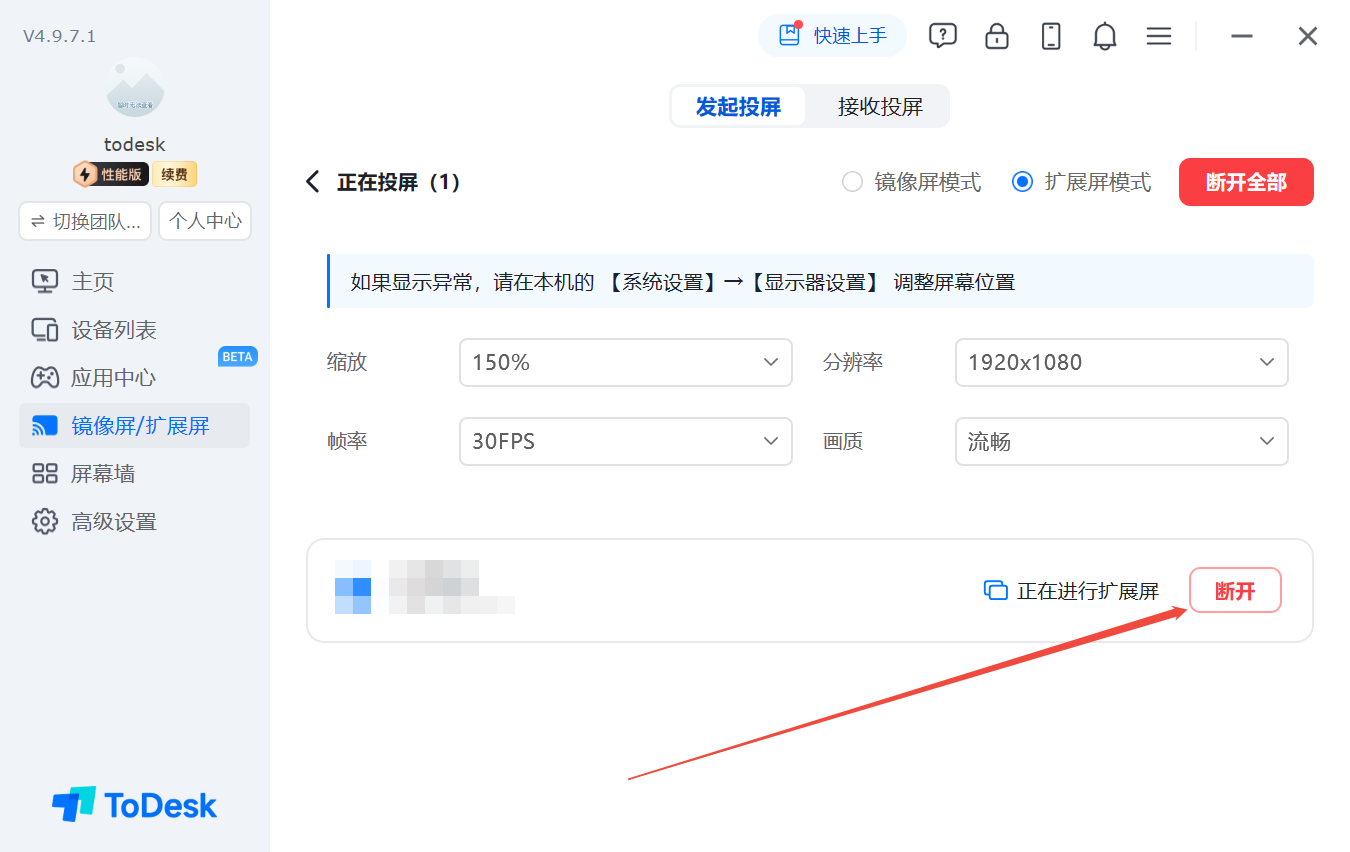
Task: Close the ToDesk window
Action: pyautogui.click(x=1307, y=36)
